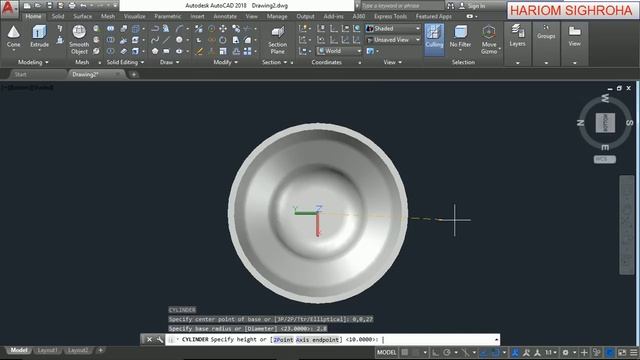Switch to Layout1 tab
Image resolution: width=640 pixels, height=360 pixels.
tap(47, 350)
